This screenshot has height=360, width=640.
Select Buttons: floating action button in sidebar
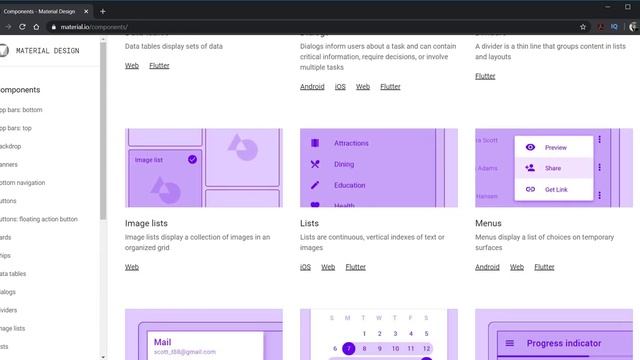[39, 219]
